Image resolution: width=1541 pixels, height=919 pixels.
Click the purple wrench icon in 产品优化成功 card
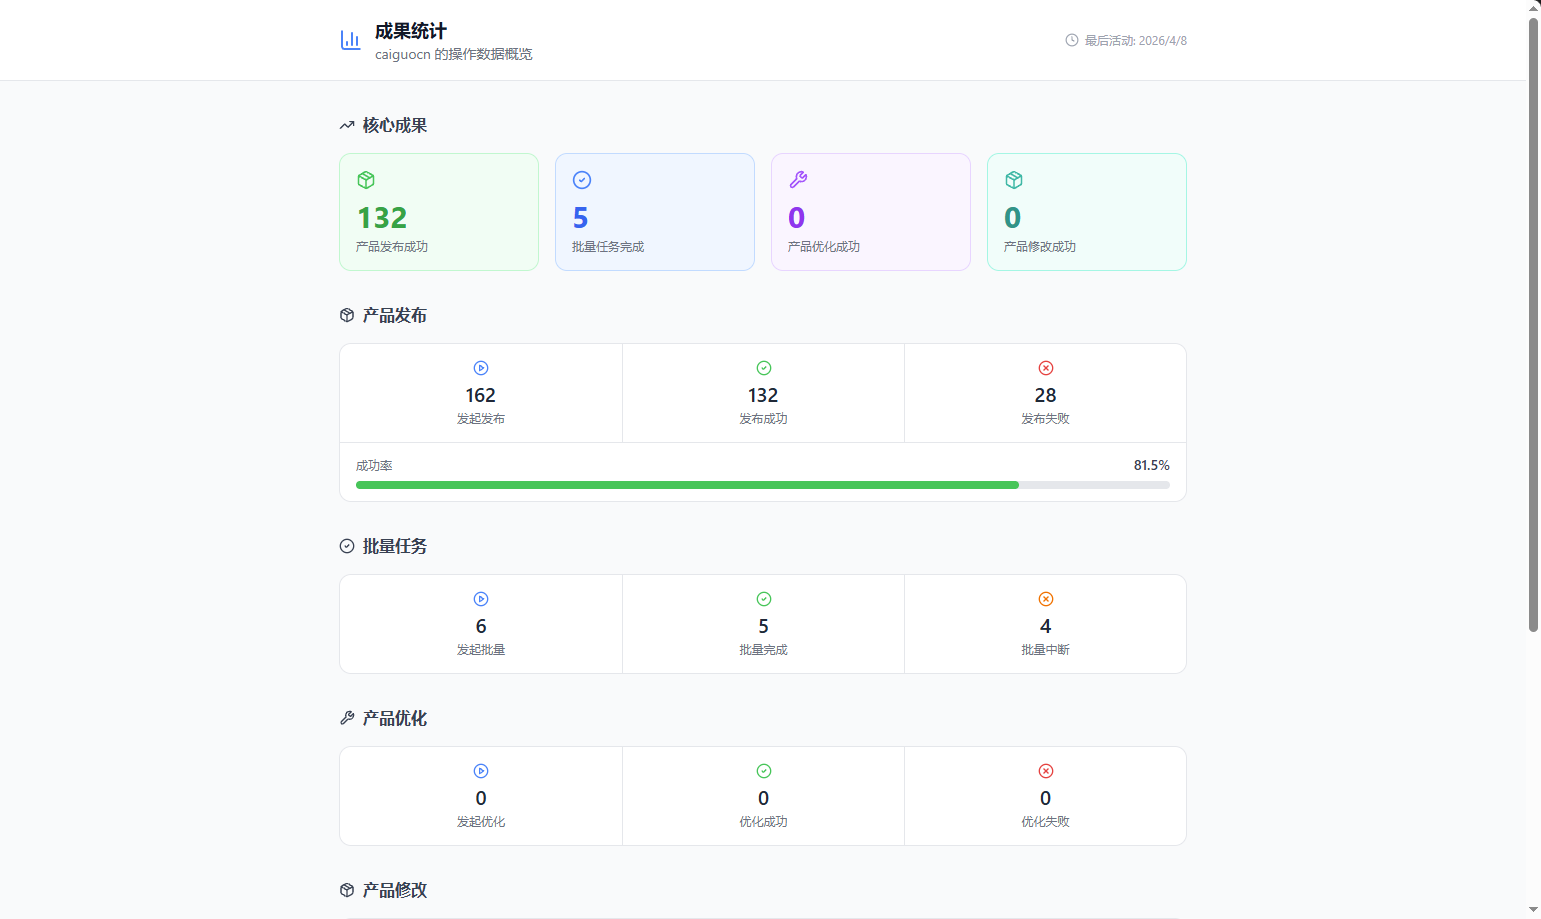click(798, 180)
